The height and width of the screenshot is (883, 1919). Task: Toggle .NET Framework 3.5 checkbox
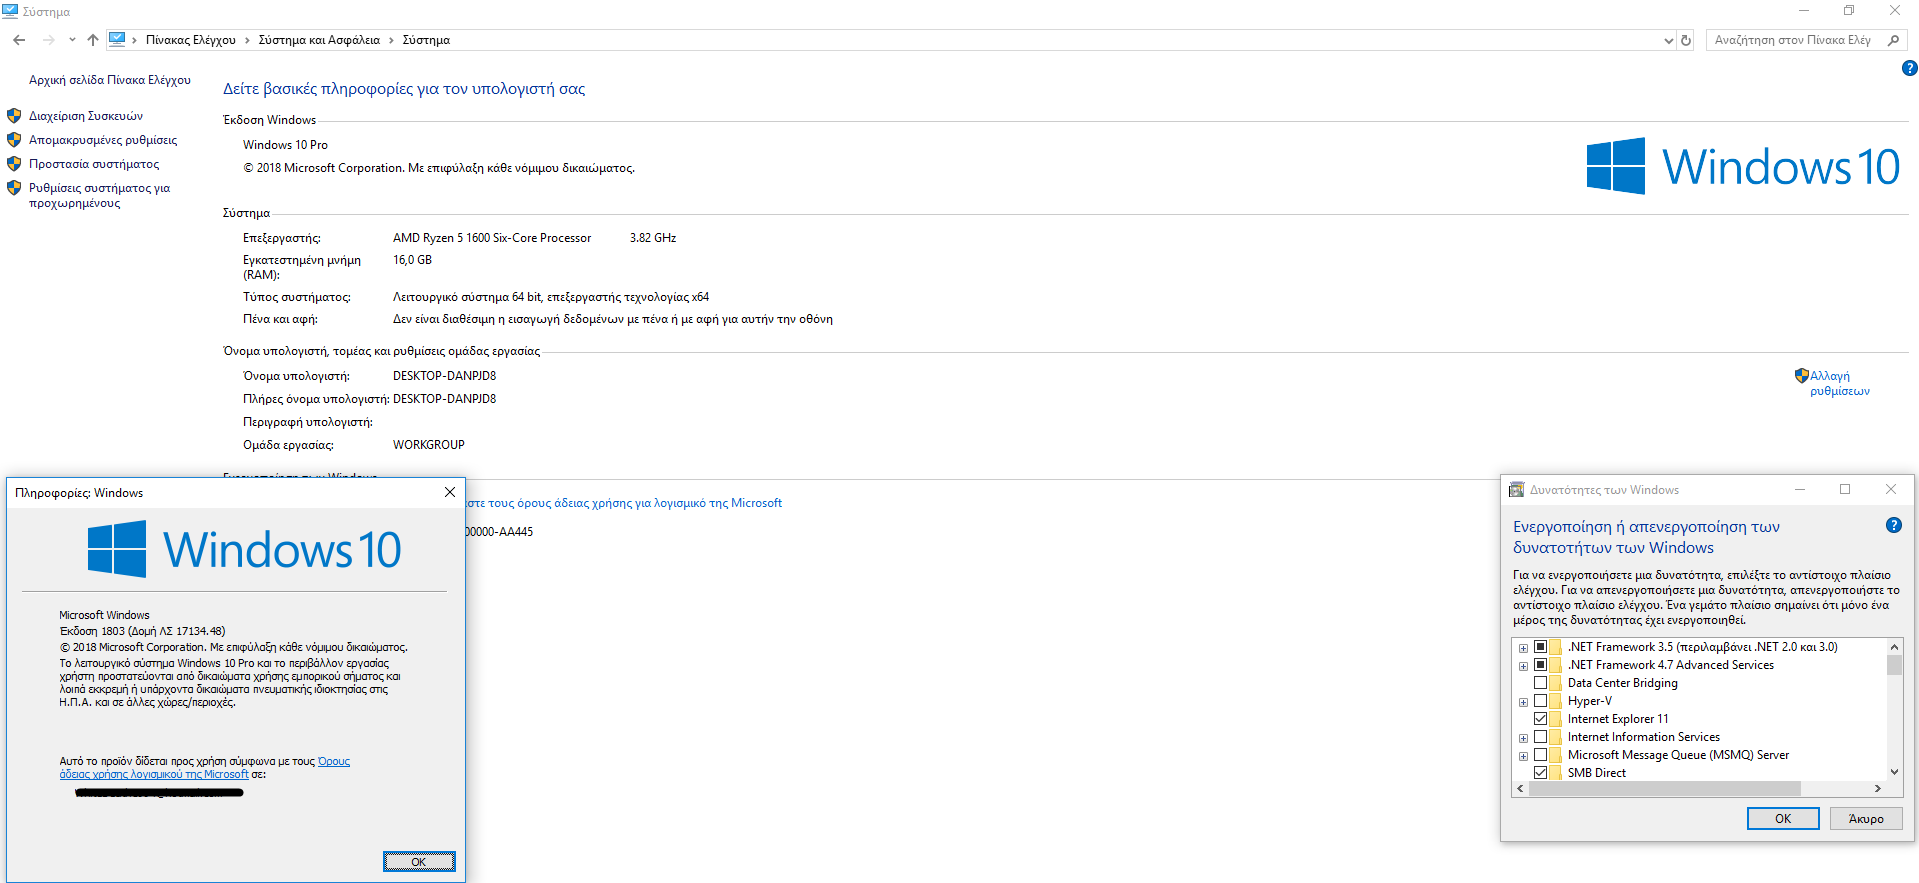coord(1540,647)
